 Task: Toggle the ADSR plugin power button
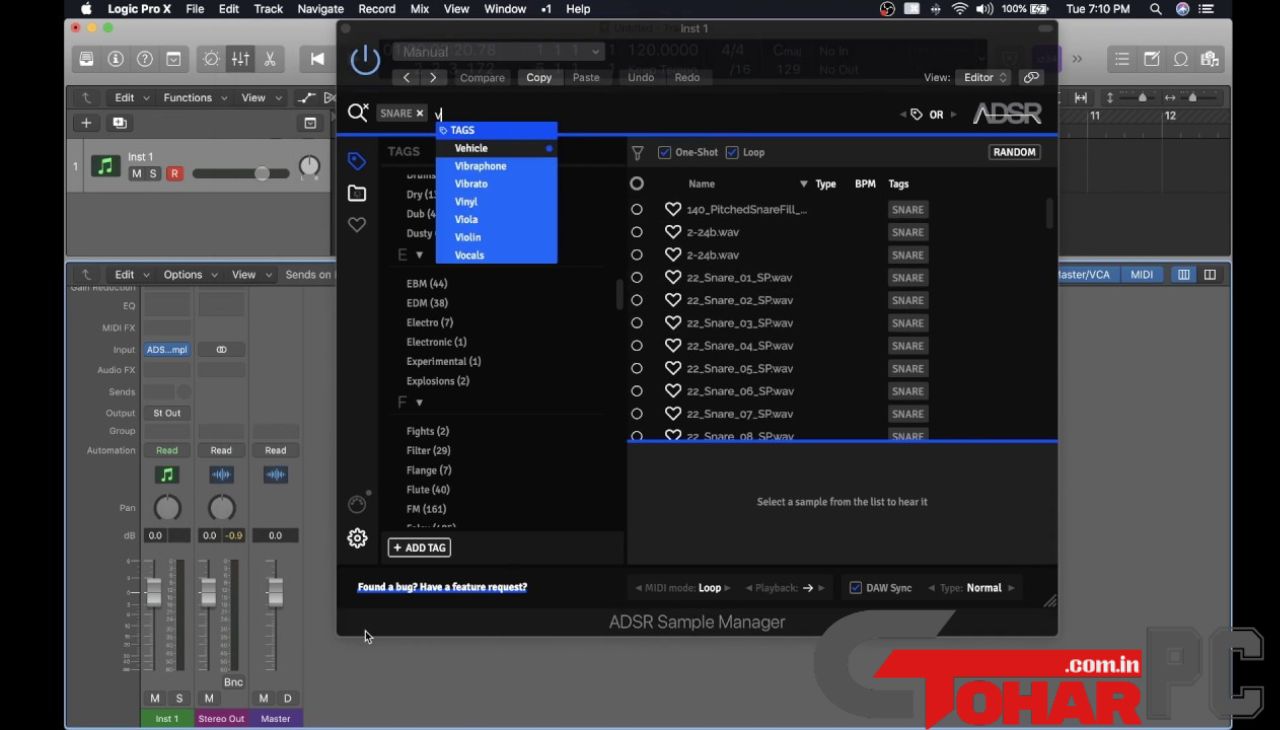[x=365, y=59]
